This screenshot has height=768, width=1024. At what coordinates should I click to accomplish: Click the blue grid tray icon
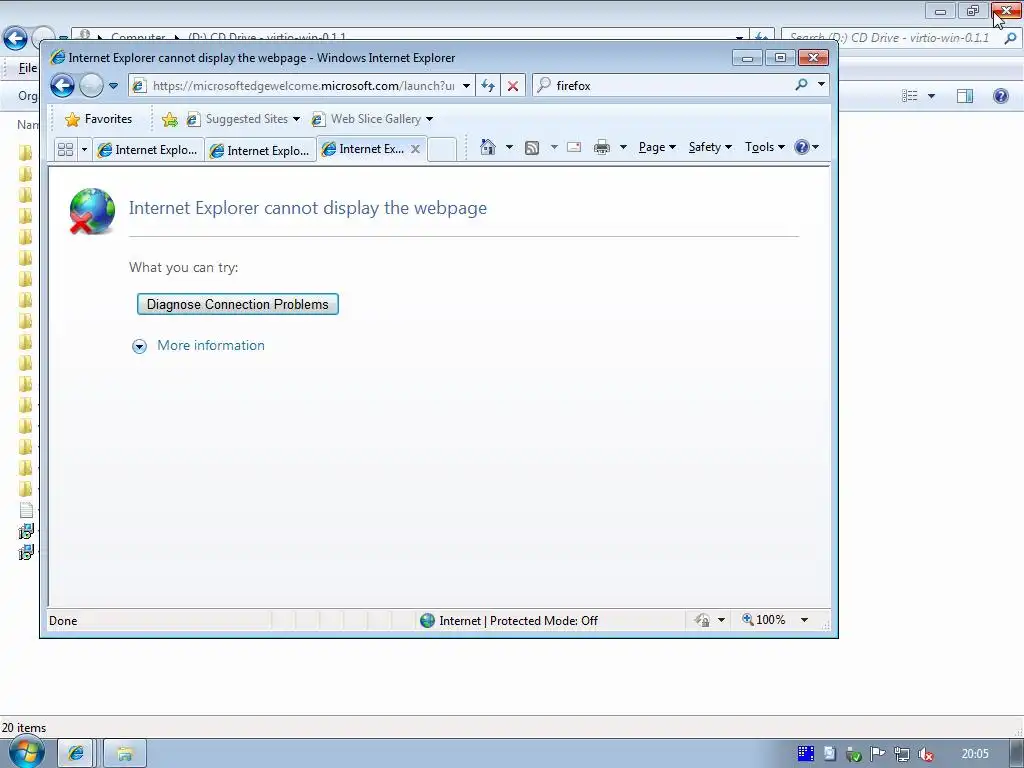coord(806,754)
